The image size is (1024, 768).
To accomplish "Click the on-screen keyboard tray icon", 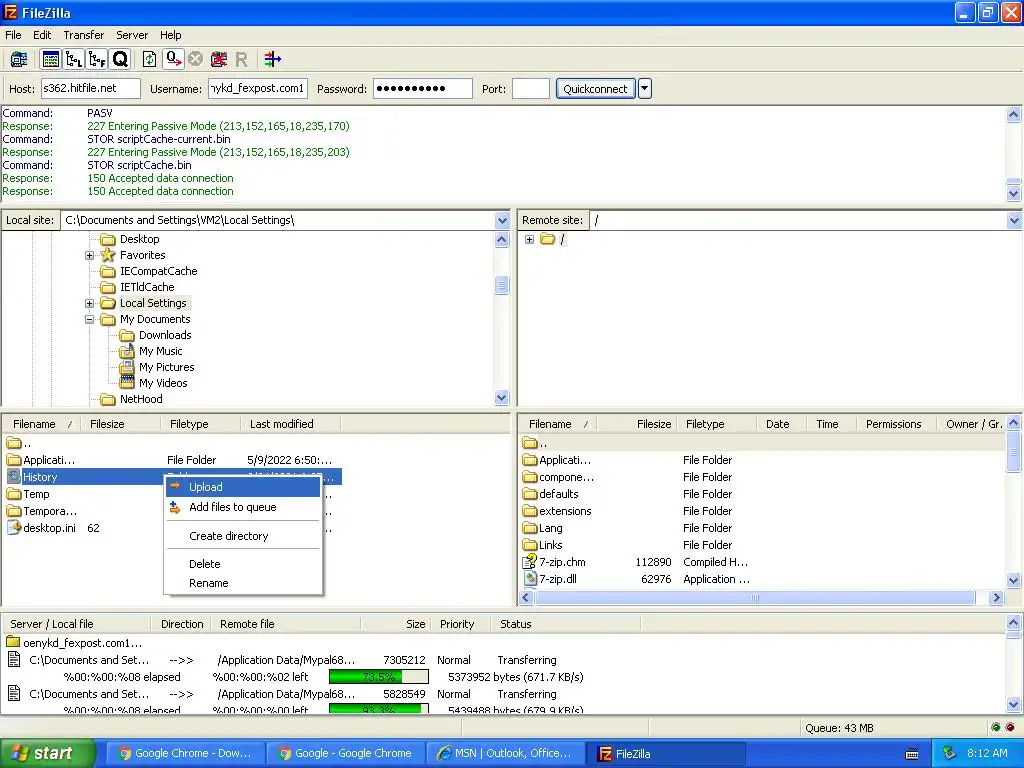I will pyautogui.click(x=912, y=754).
